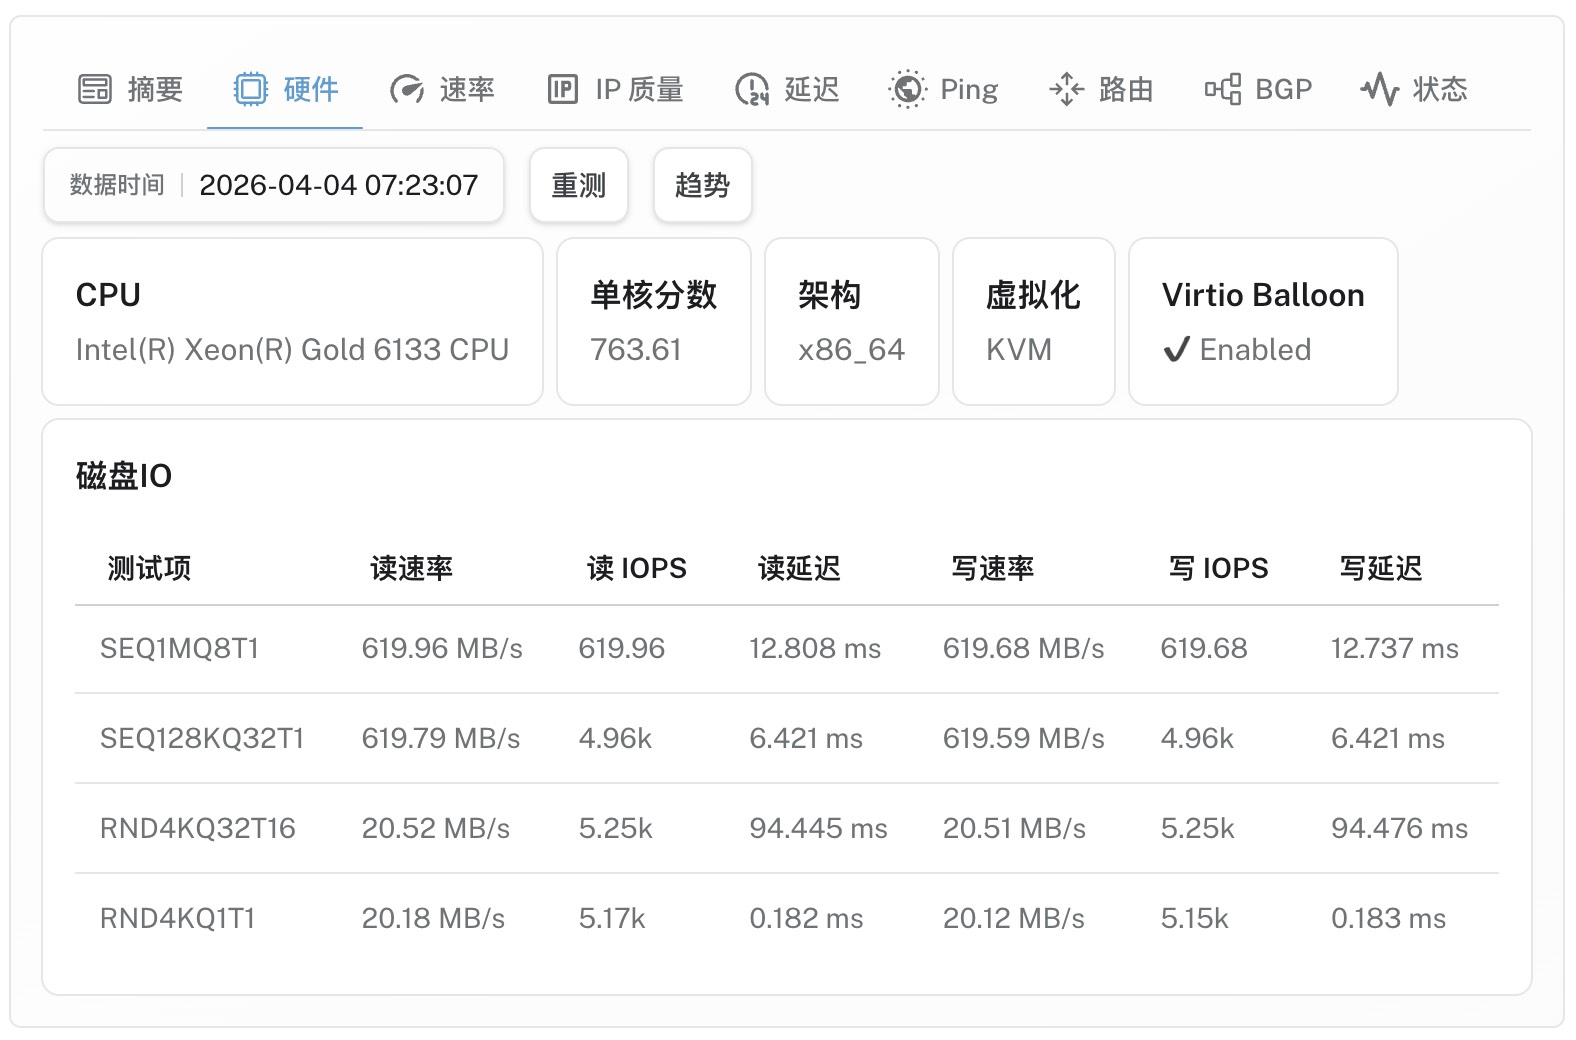
Task: Click the 重测 retest button
Action: 579,185
